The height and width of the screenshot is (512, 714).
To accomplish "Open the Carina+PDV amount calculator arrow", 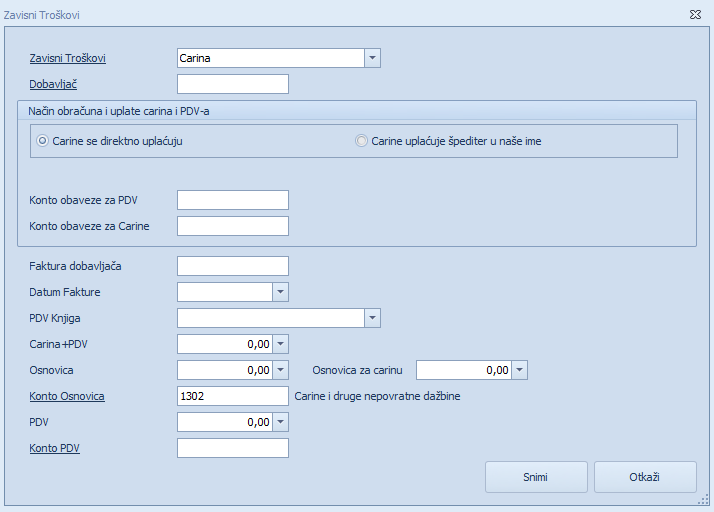I will tap(280, 344).
